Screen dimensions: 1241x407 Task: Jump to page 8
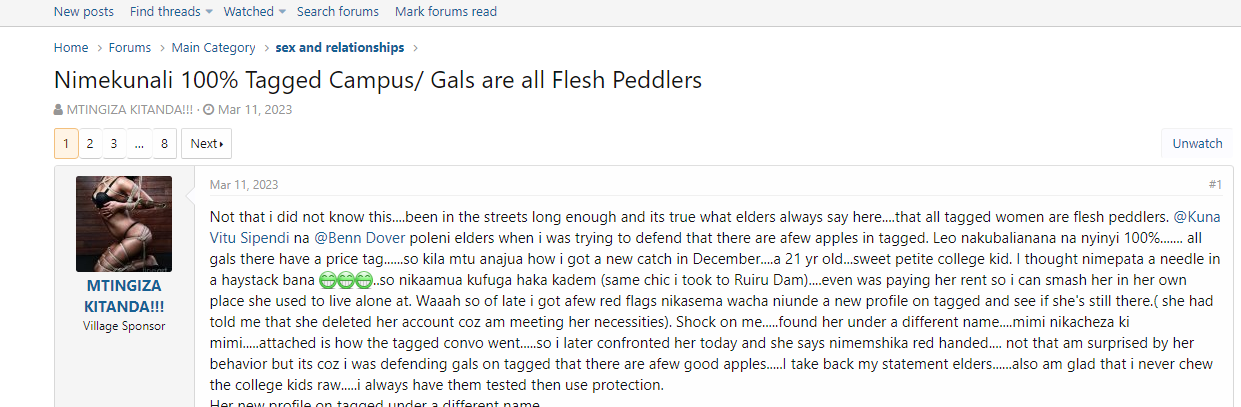pos(164,144)
